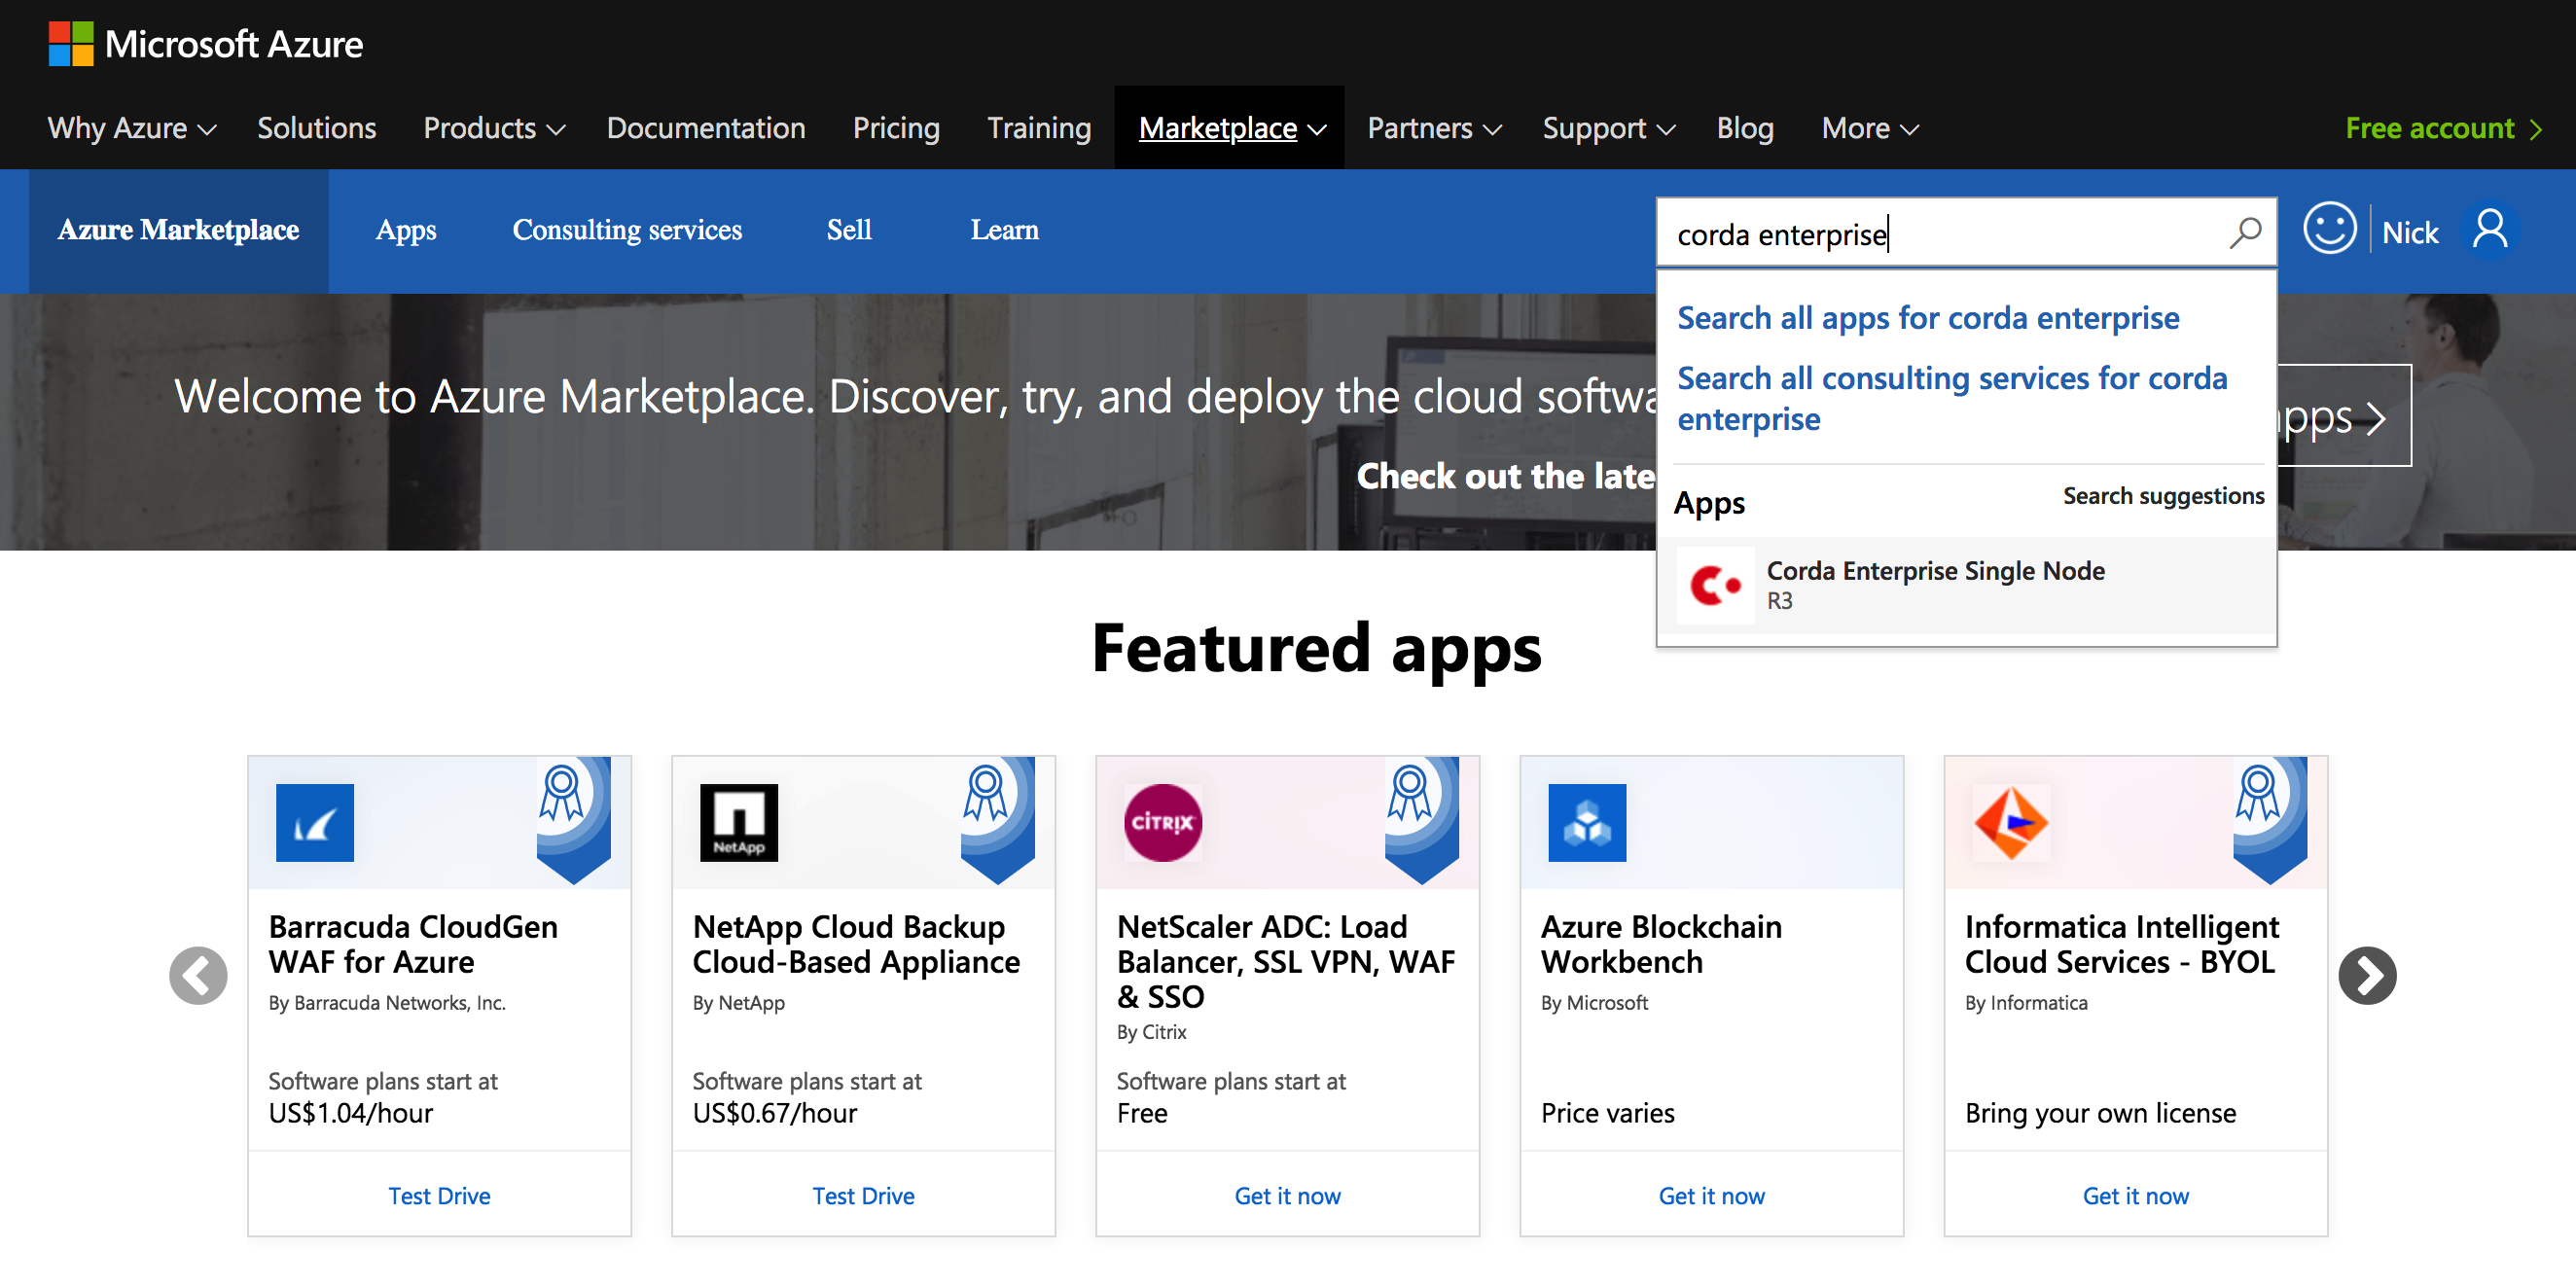Screen dimensions: 2576x1286
Task: Expand the Support dropdown menu
Action: point(1608,128)
